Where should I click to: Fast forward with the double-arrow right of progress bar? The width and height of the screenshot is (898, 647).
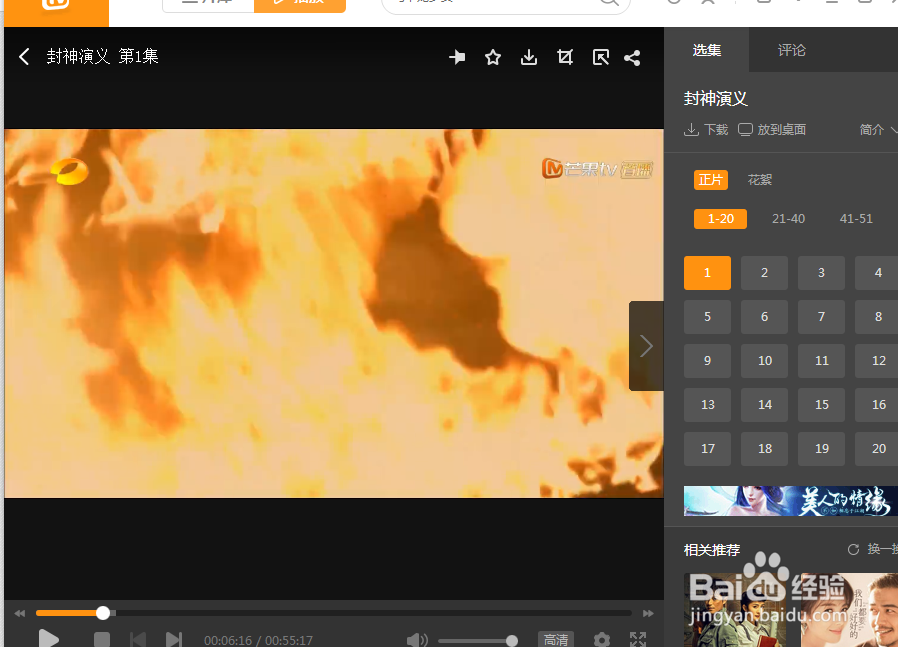(648, 613)
